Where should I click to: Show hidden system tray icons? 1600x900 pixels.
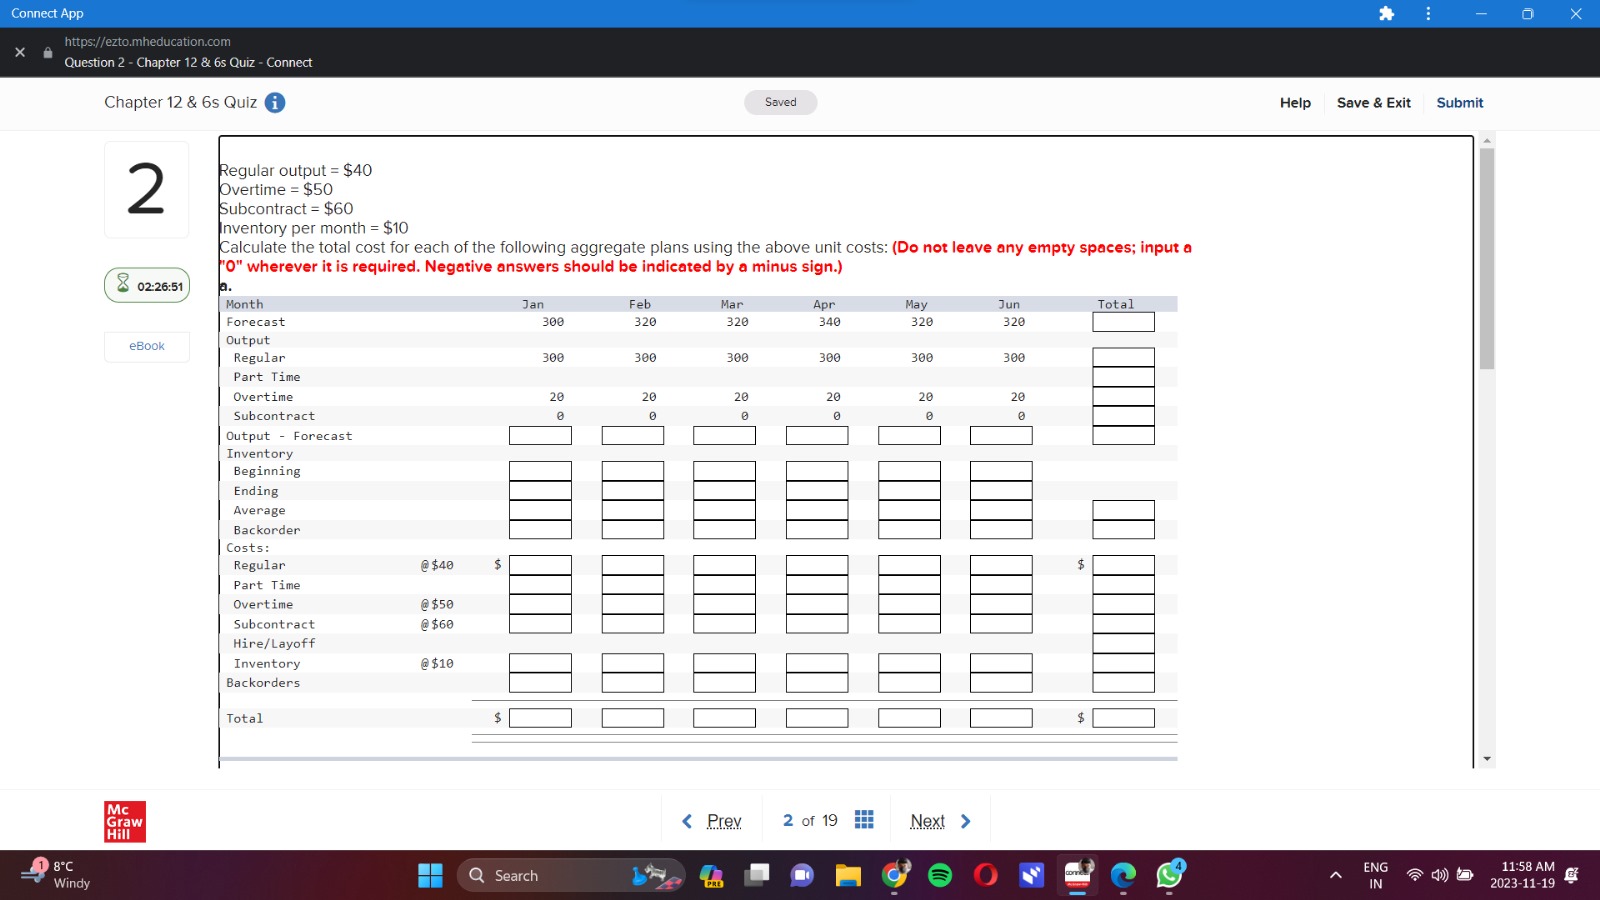tap(1335, 876)
